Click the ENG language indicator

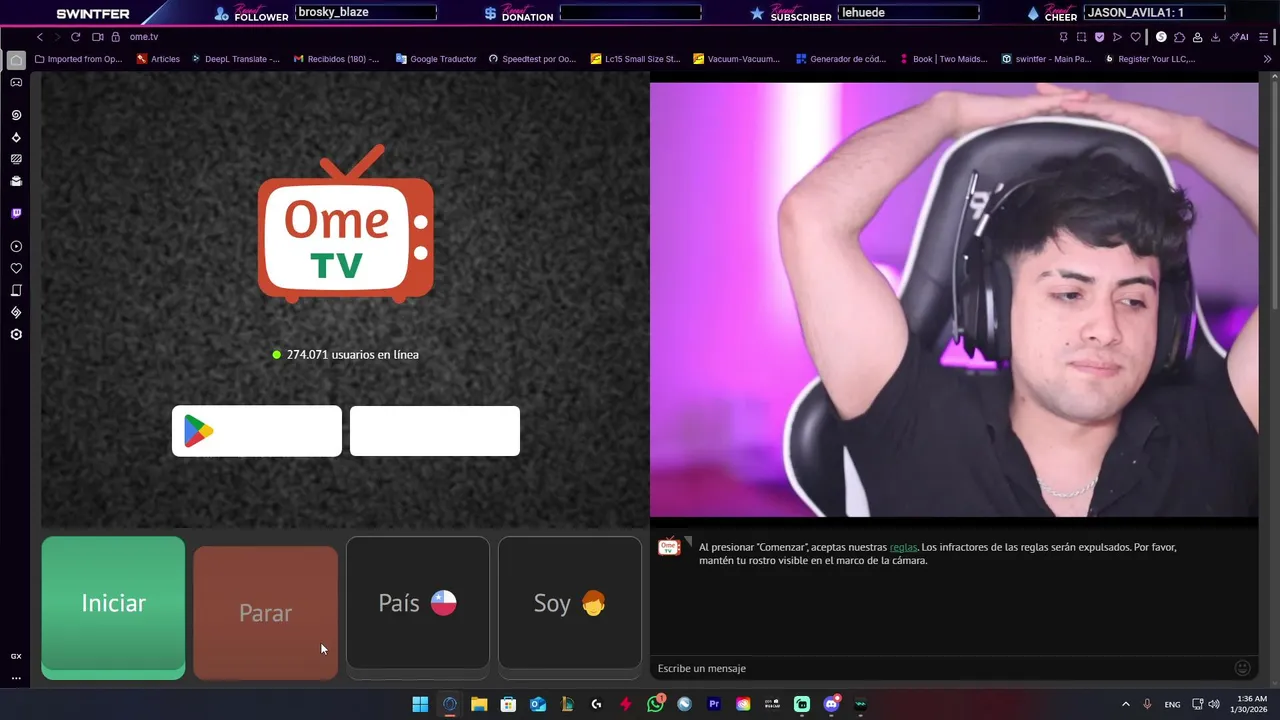click(1172, 704)
